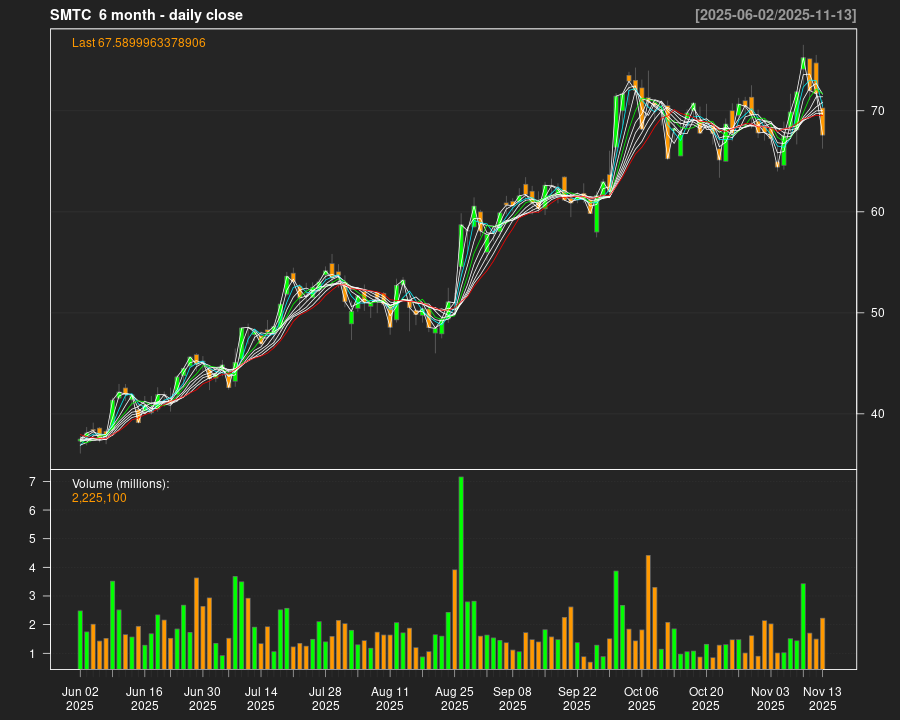900x720 pixels.
Task: Click the orange Last price value text
Action: pos(139,43)
